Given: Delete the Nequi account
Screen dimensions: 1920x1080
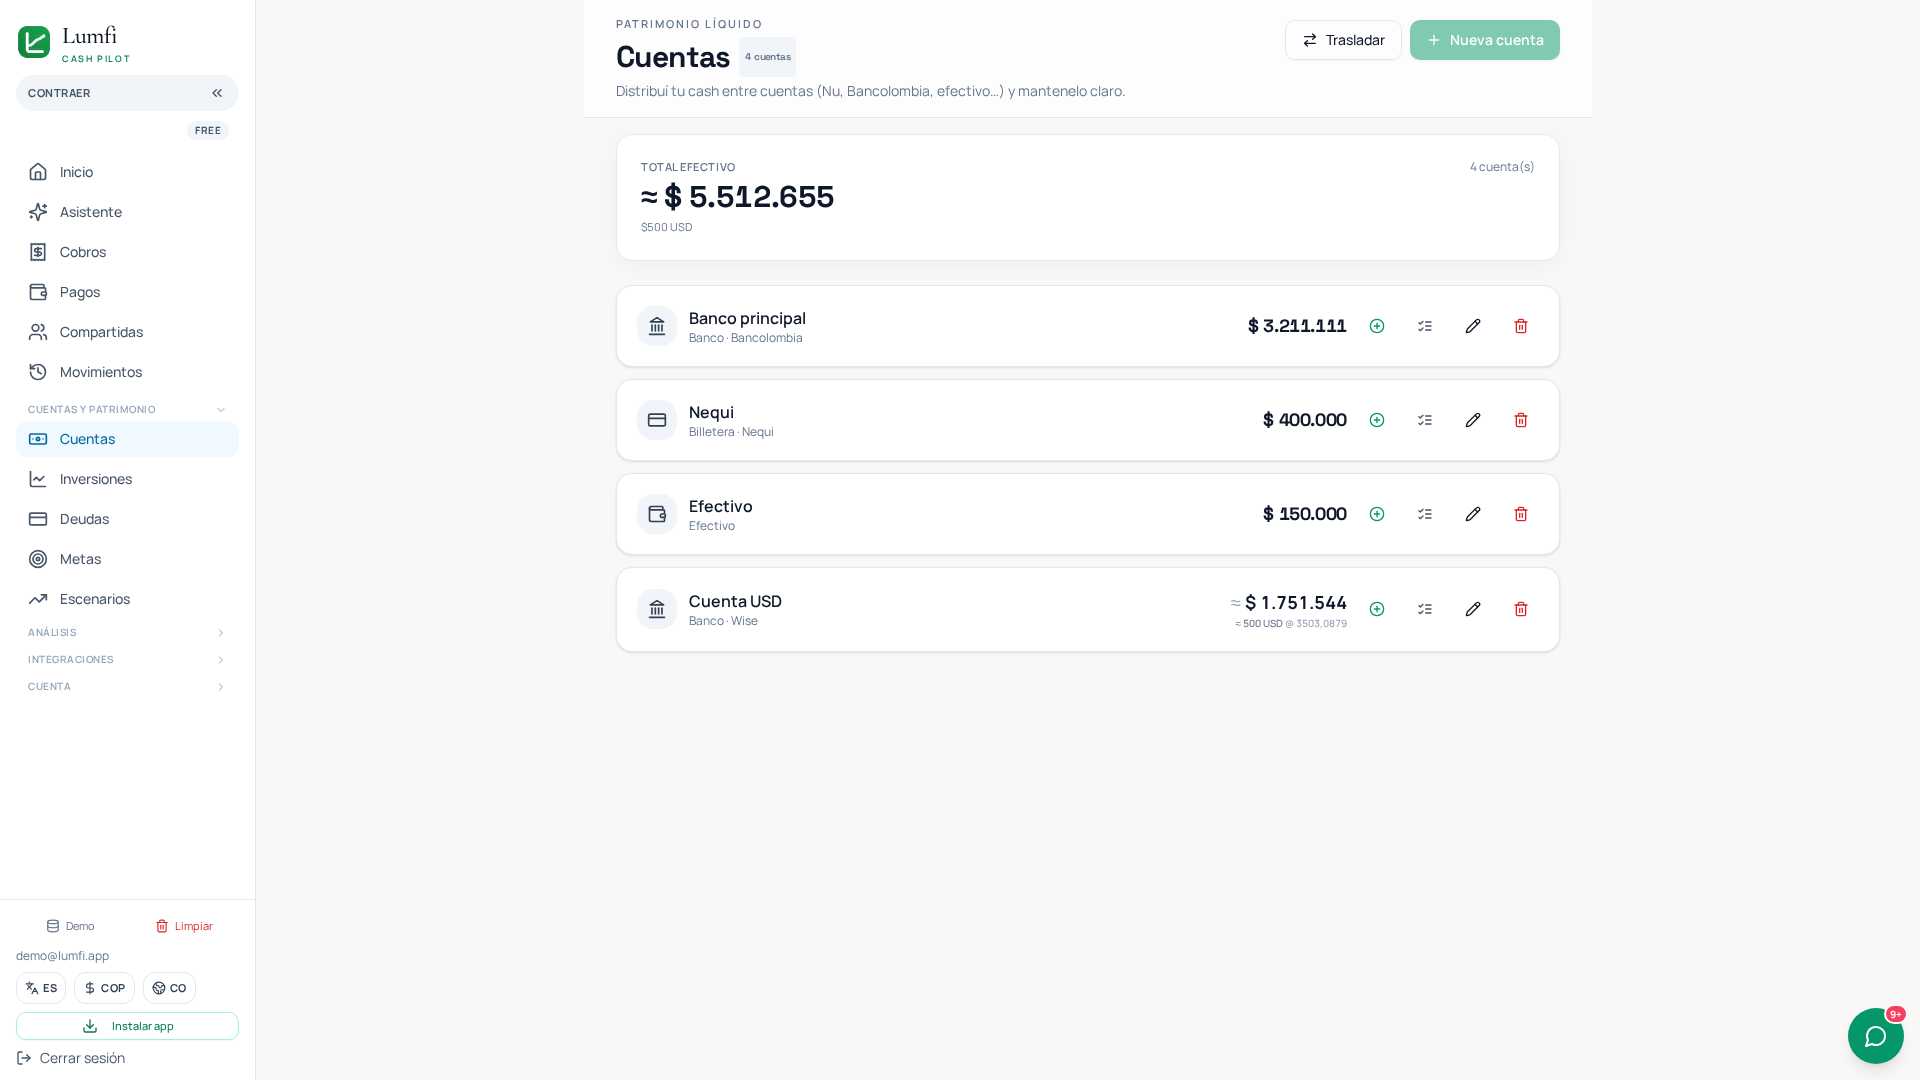Looking at the screenshot, I should point(1521,420).
